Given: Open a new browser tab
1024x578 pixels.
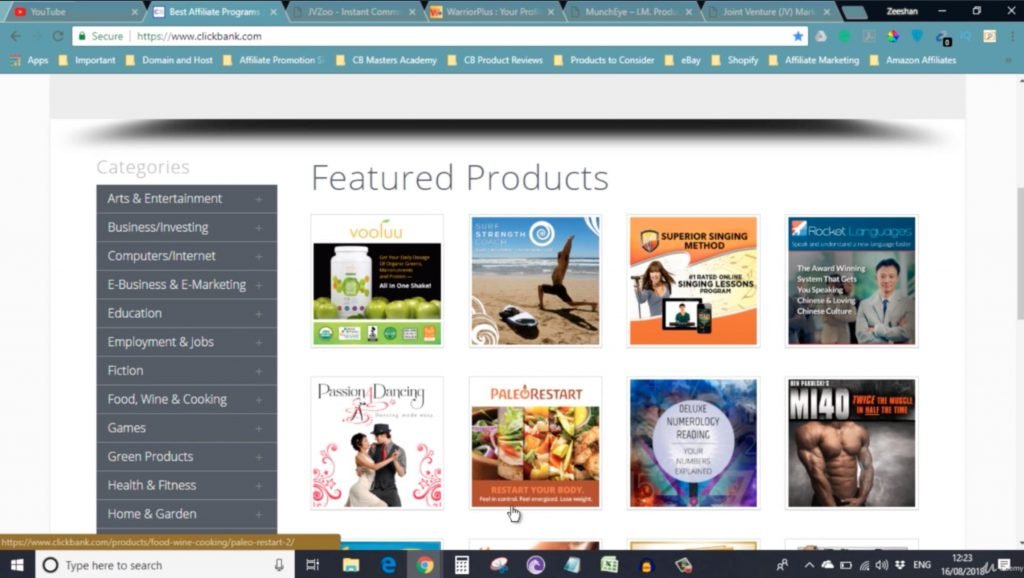Looking at the screenshot, I should [x=854, y=12].
